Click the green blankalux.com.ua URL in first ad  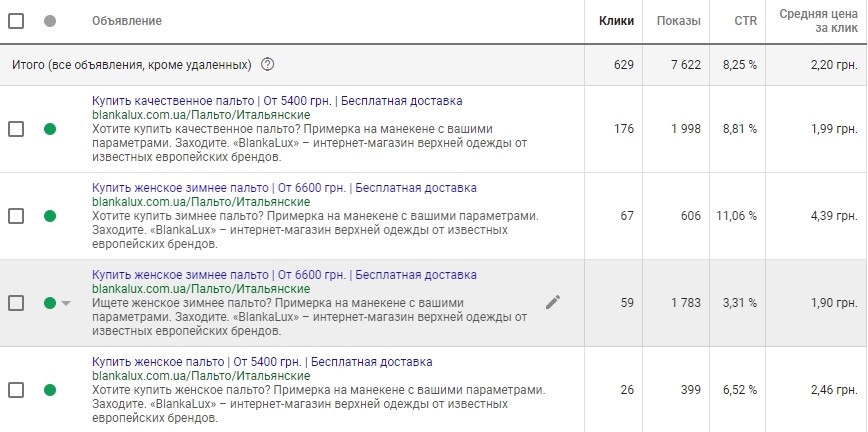pos(201,115)
